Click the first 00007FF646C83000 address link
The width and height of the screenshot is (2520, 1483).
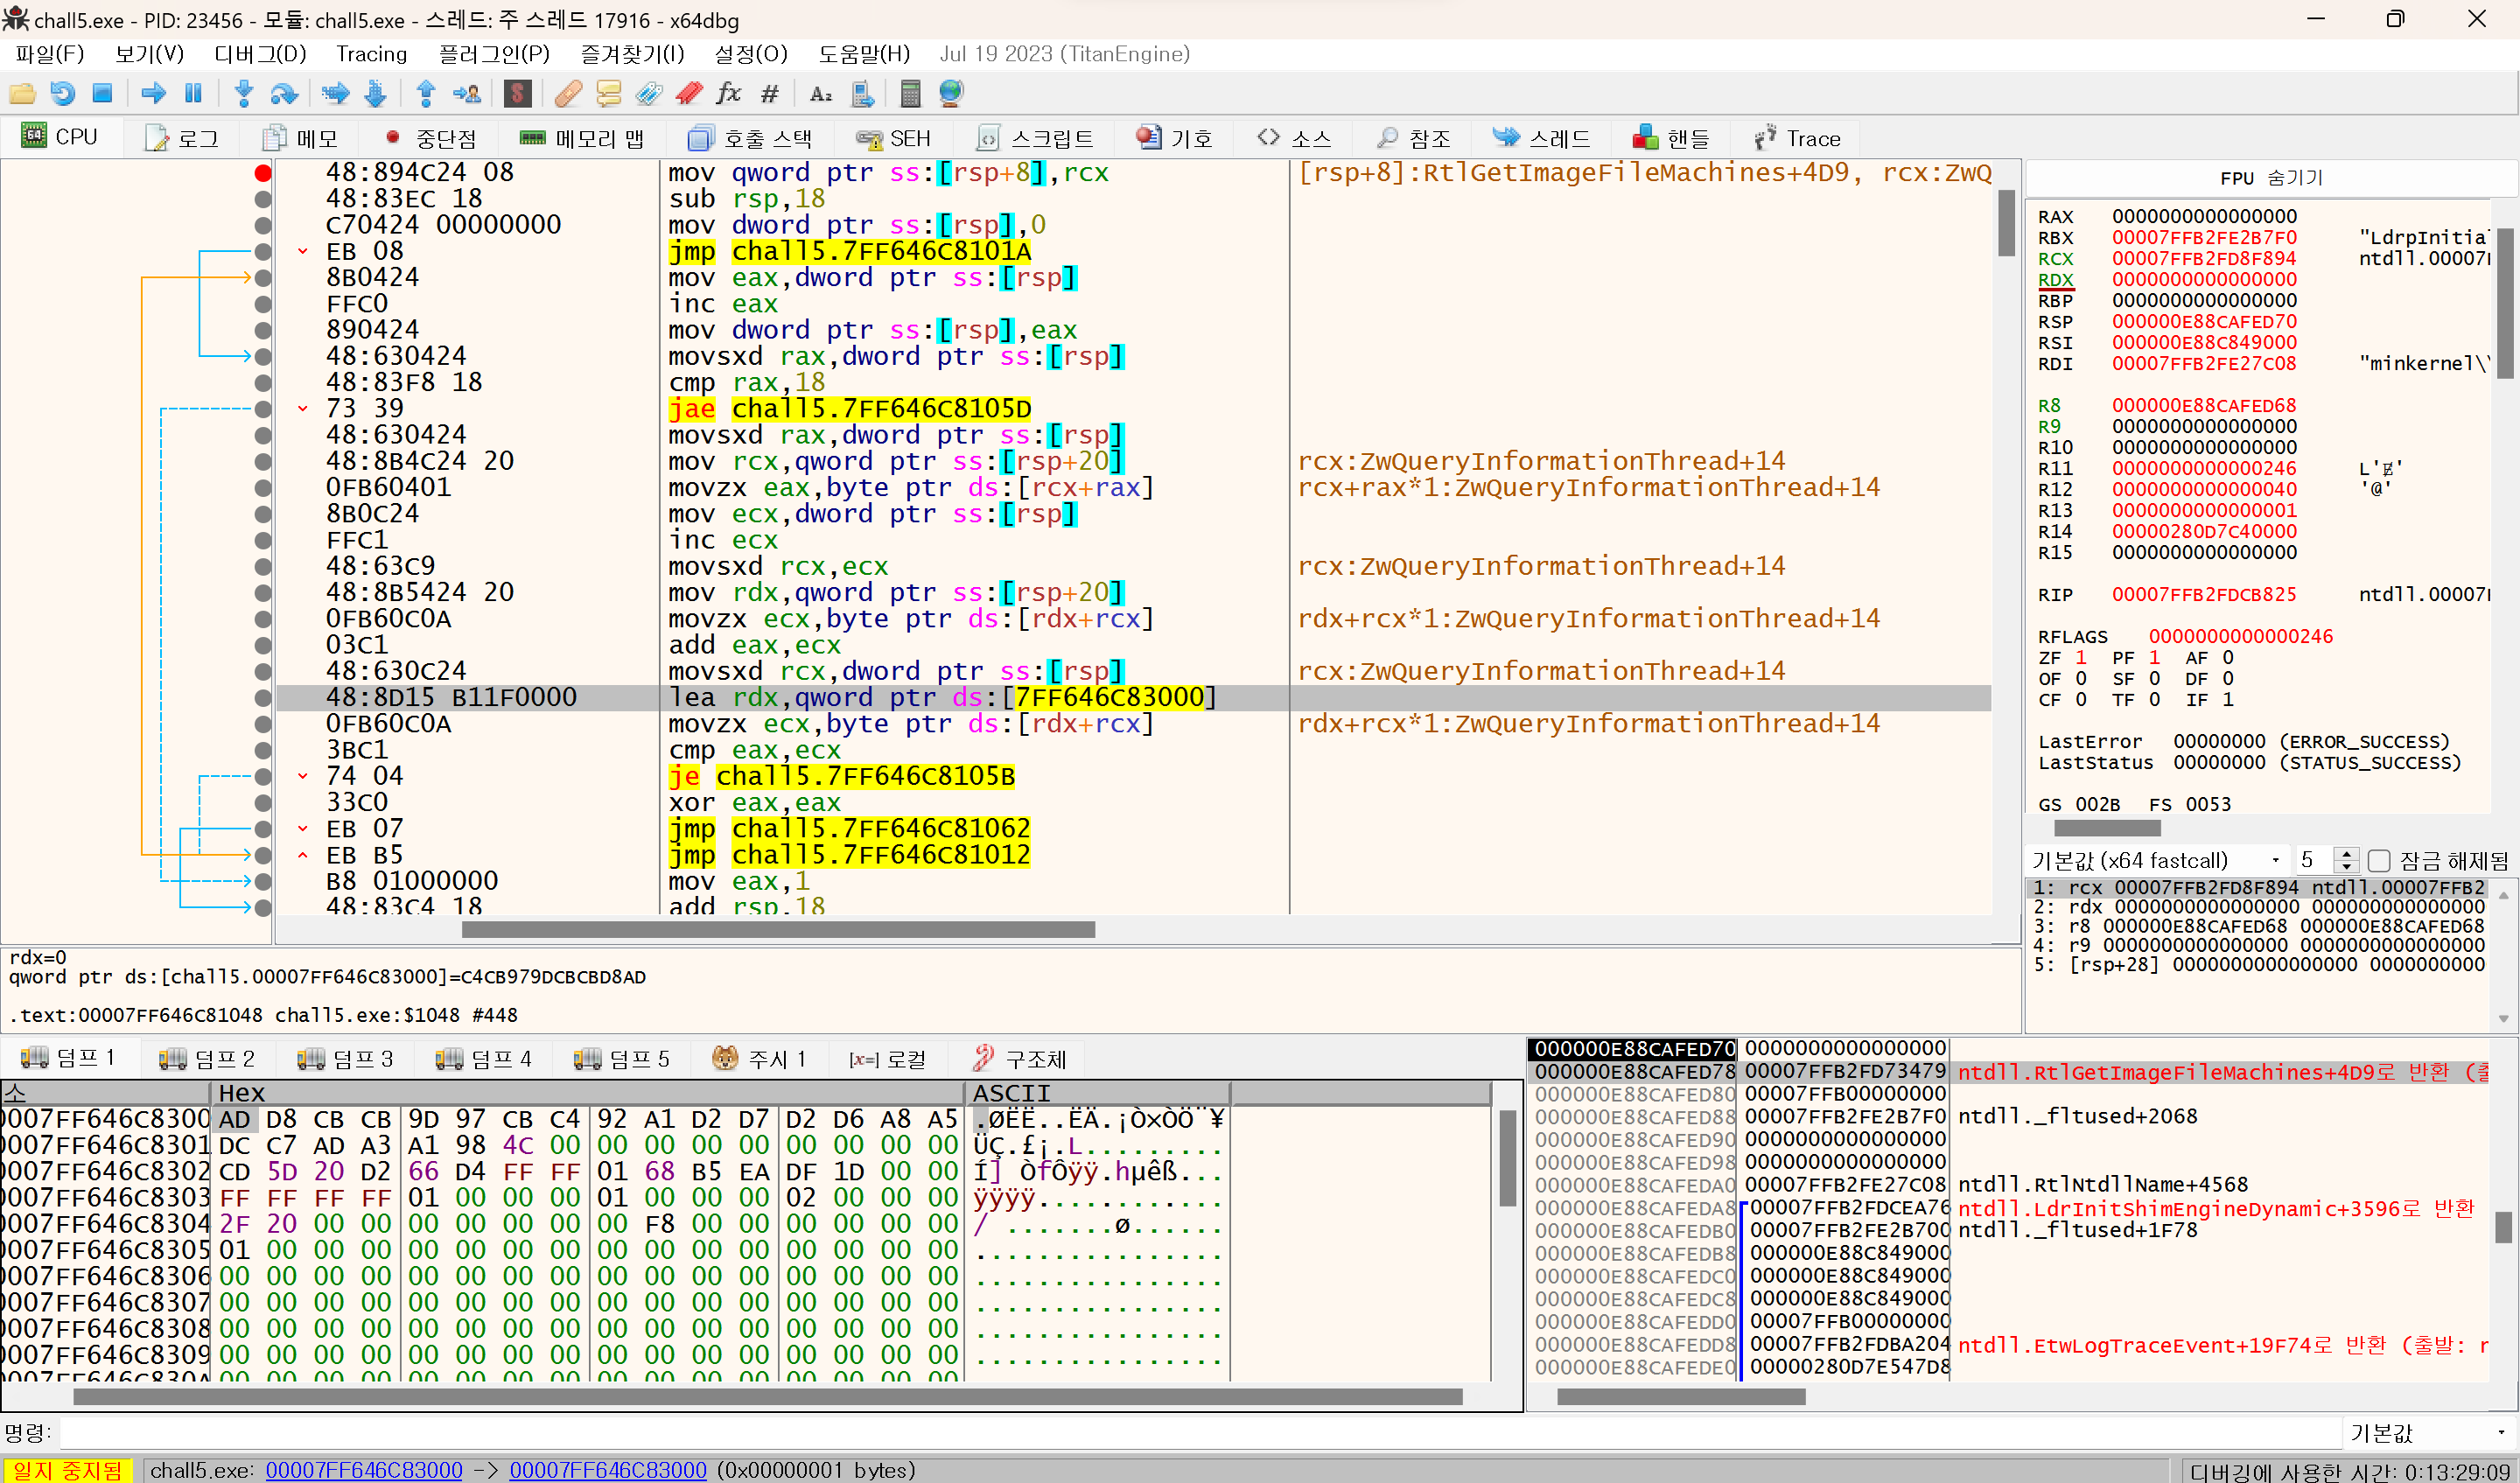click(364, 1470)
